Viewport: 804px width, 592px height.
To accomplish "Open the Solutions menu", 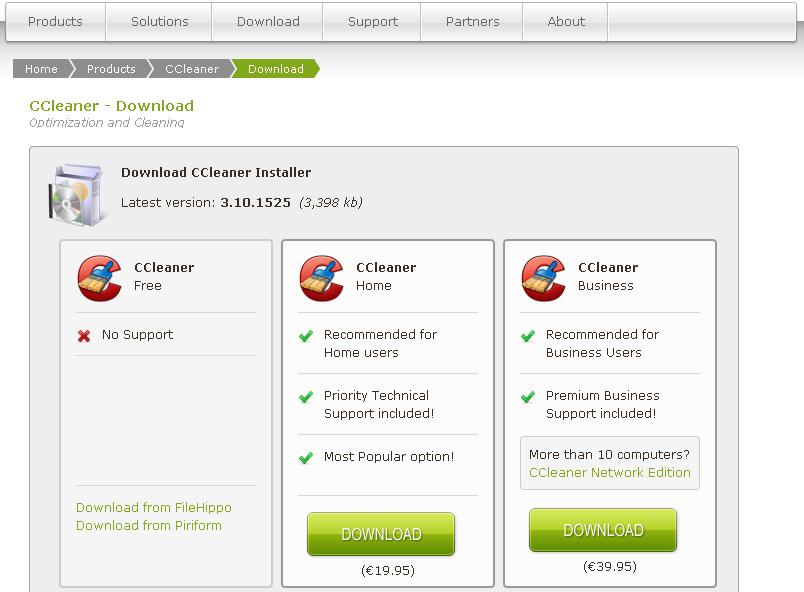I will point(159,22).
